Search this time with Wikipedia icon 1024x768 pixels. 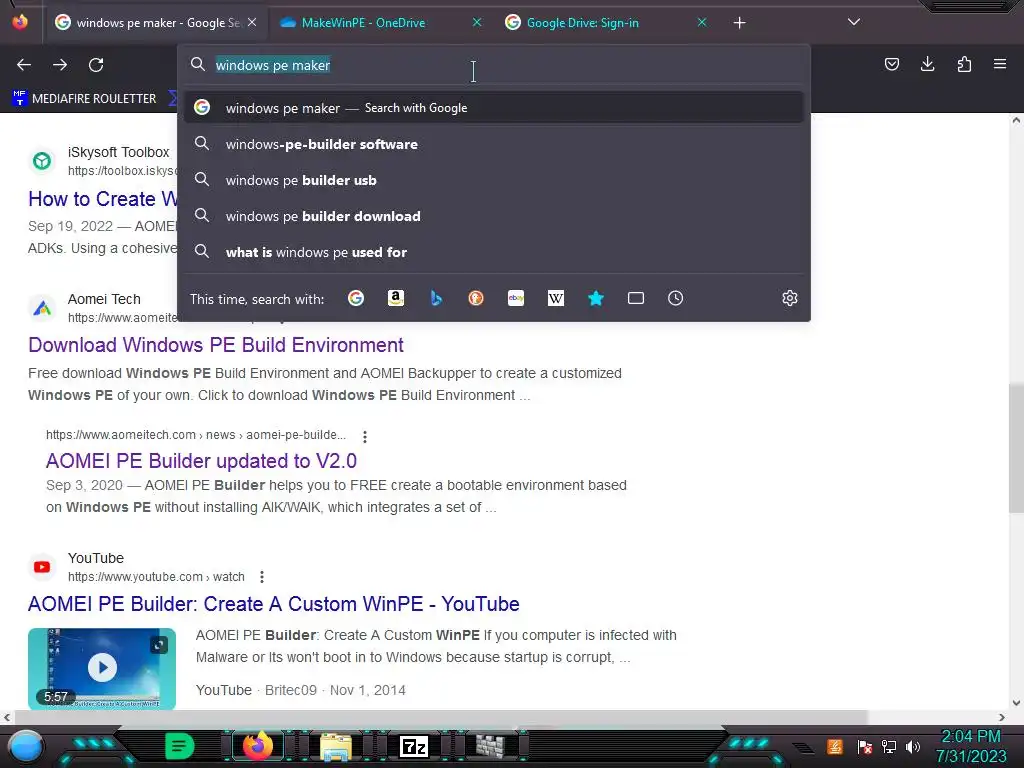click(x=556, y=298)
